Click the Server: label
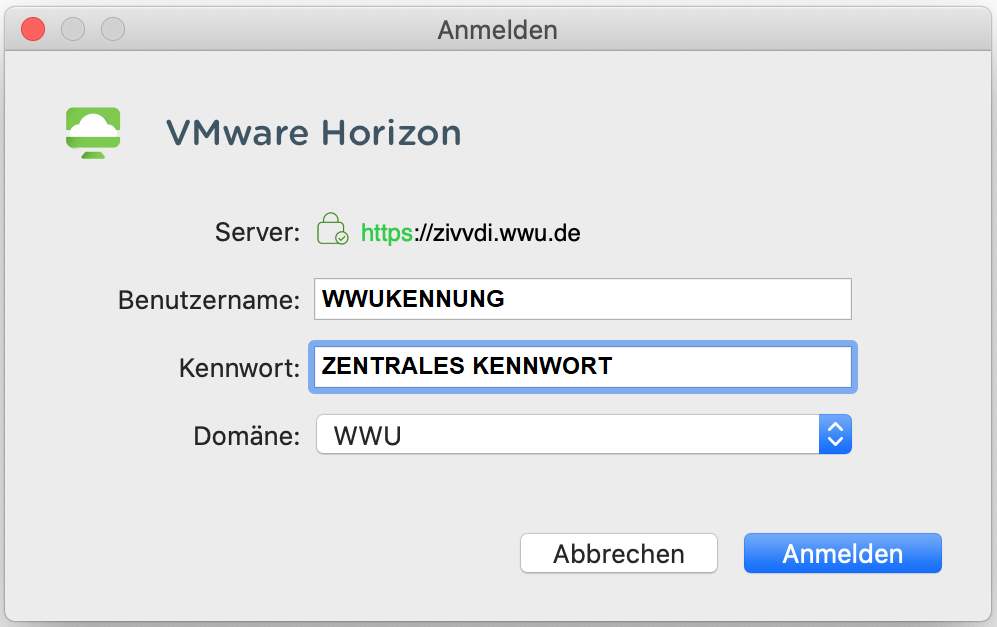 click(257, 233)
